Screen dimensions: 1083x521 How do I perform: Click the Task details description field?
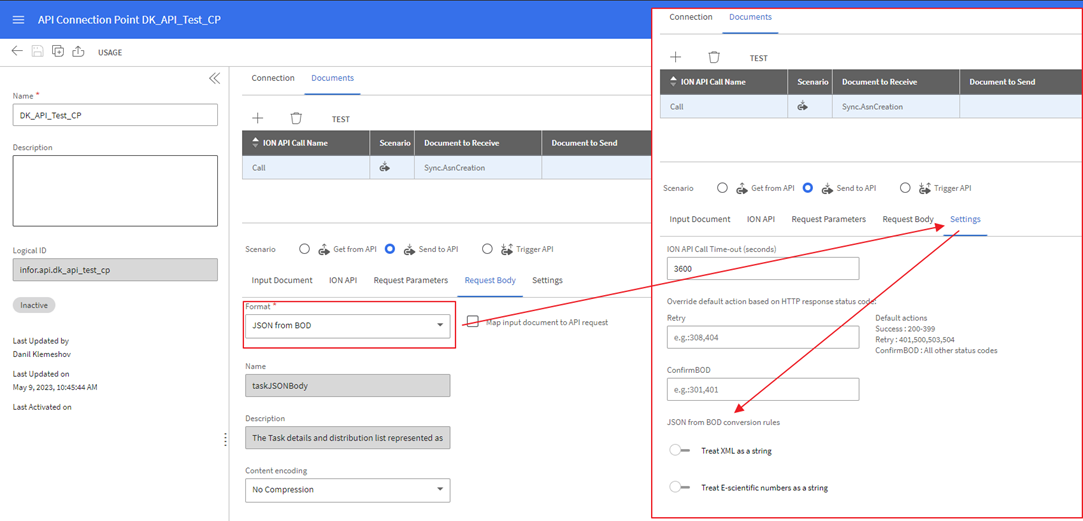coord(347,437)
